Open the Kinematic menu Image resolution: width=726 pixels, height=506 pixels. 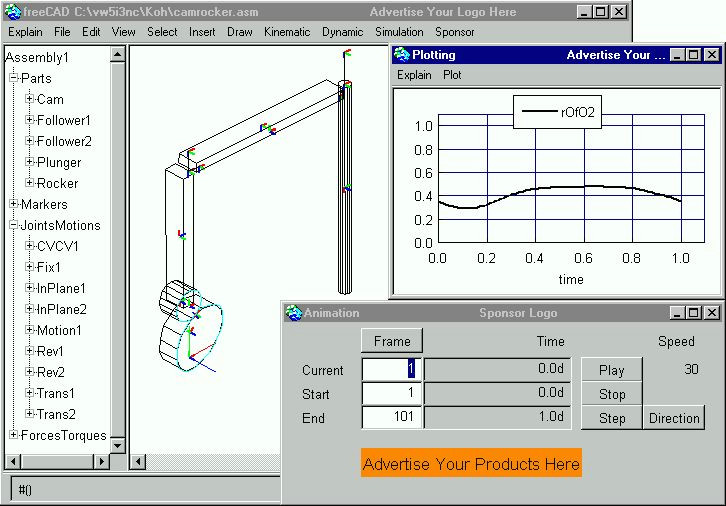(287, 32)
